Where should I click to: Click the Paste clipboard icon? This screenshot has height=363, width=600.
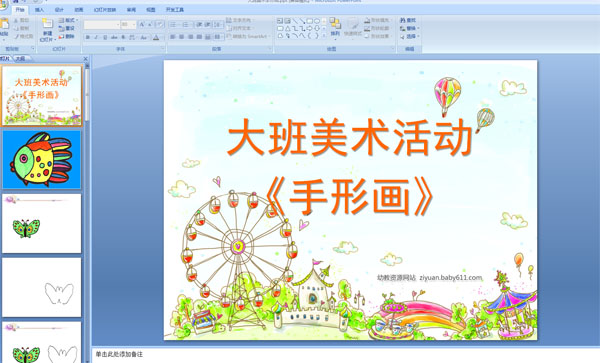[4, 24]
